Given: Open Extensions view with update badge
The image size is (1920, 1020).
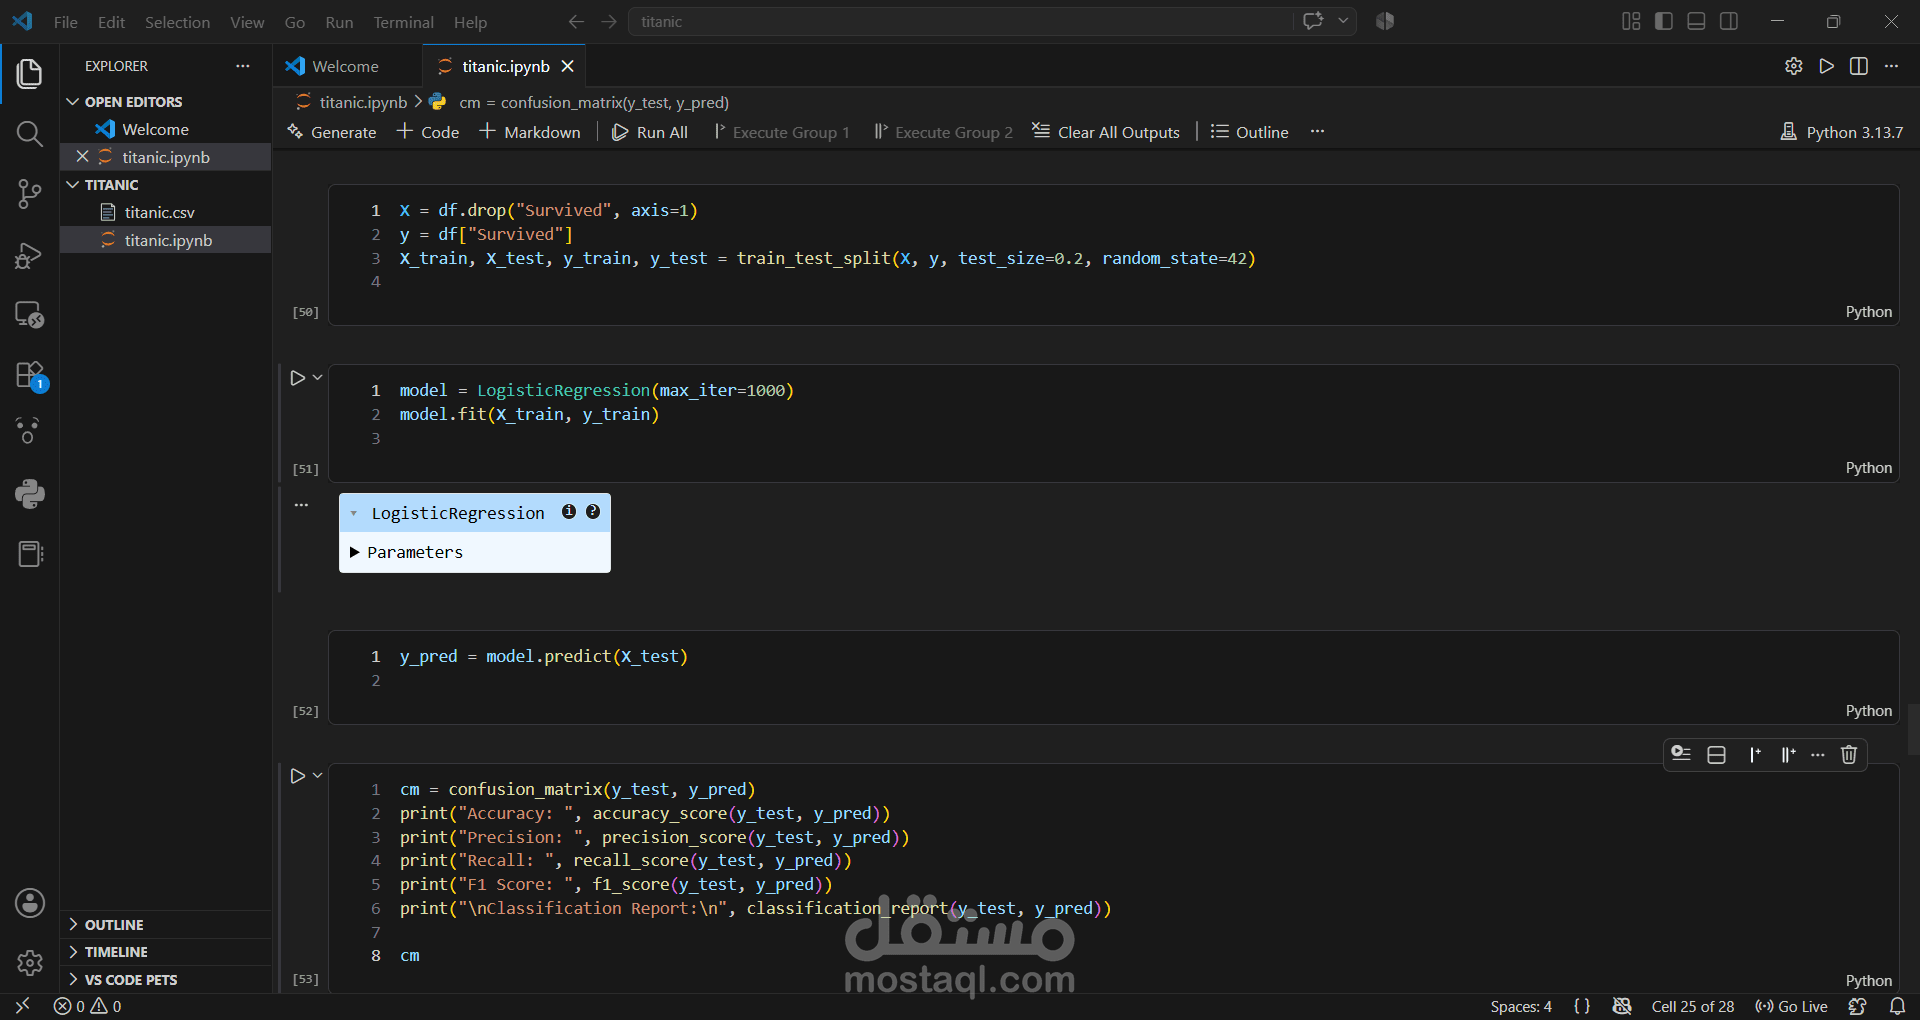Looking at the screenshot, I should coord(30,375).
